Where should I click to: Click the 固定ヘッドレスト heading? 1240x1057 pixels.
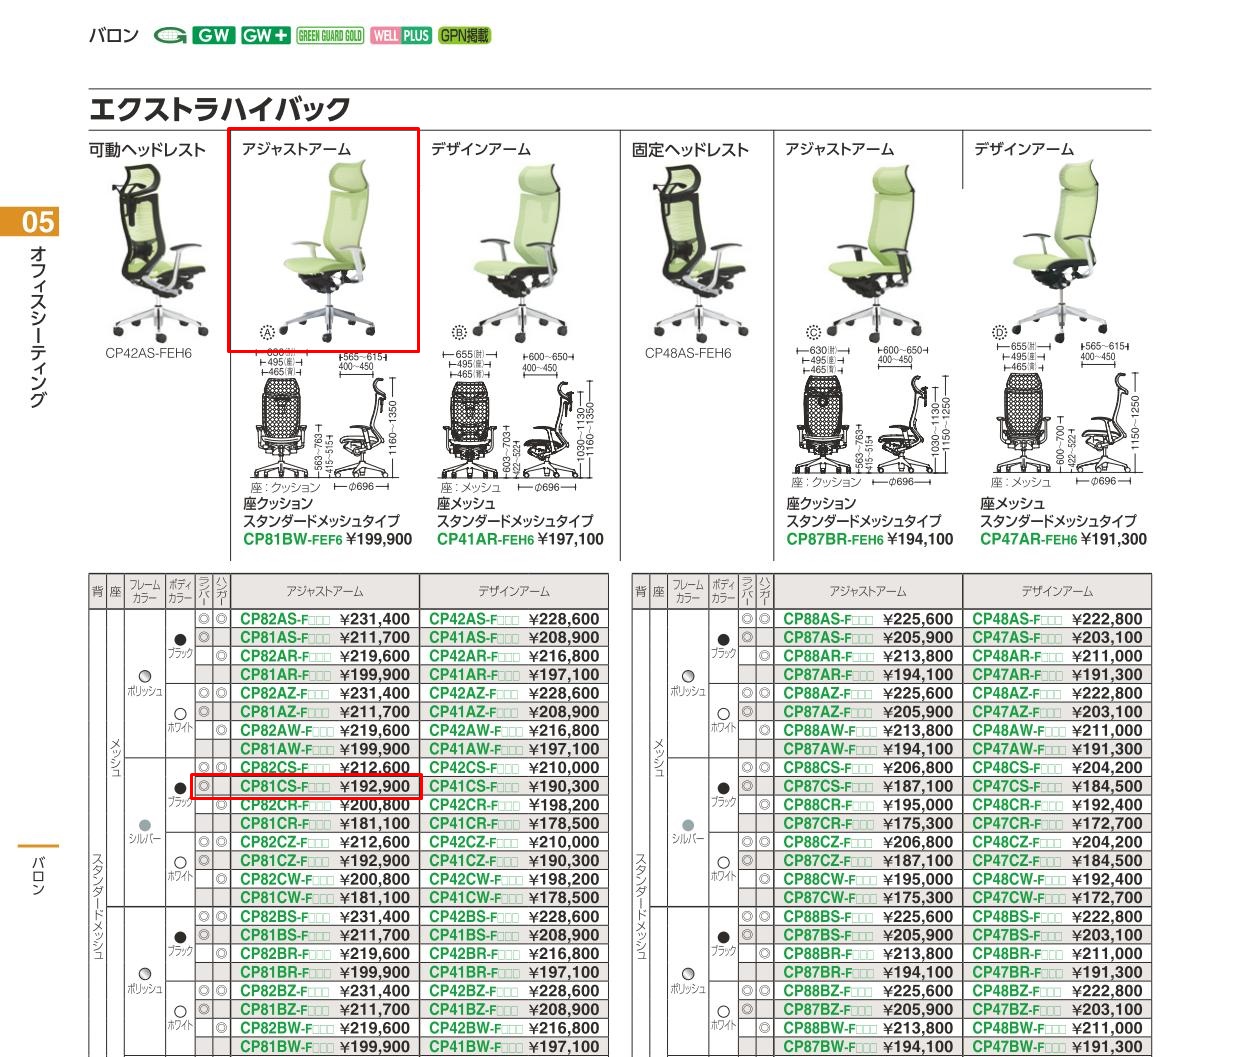pos(690,150)
